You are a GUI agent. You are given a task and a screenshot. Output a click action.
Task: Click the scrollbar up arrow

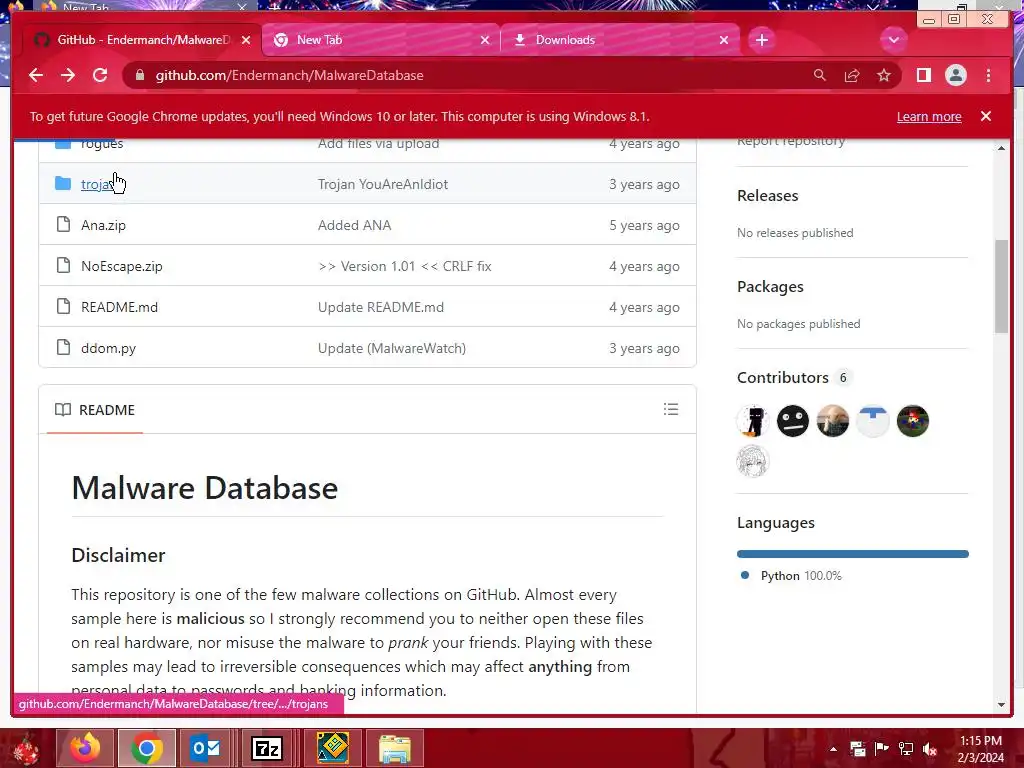tap(1001, 148)
